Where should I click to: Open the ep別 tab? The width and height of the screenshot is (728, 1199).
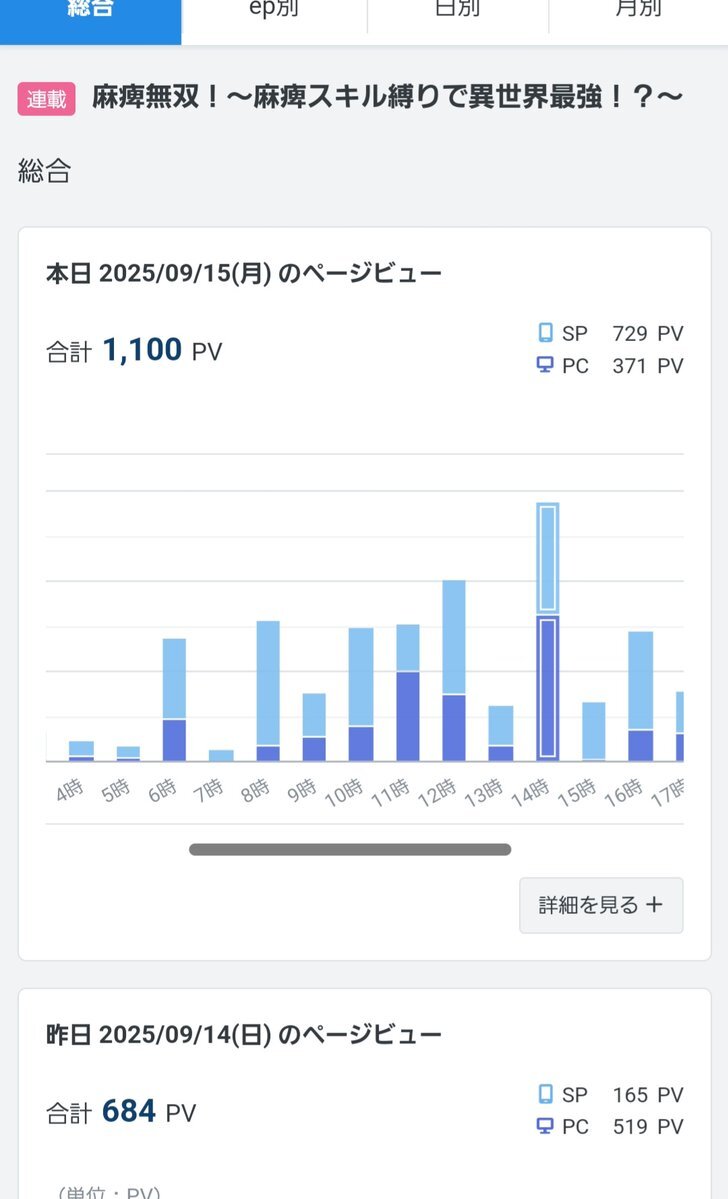pos(274,12)
